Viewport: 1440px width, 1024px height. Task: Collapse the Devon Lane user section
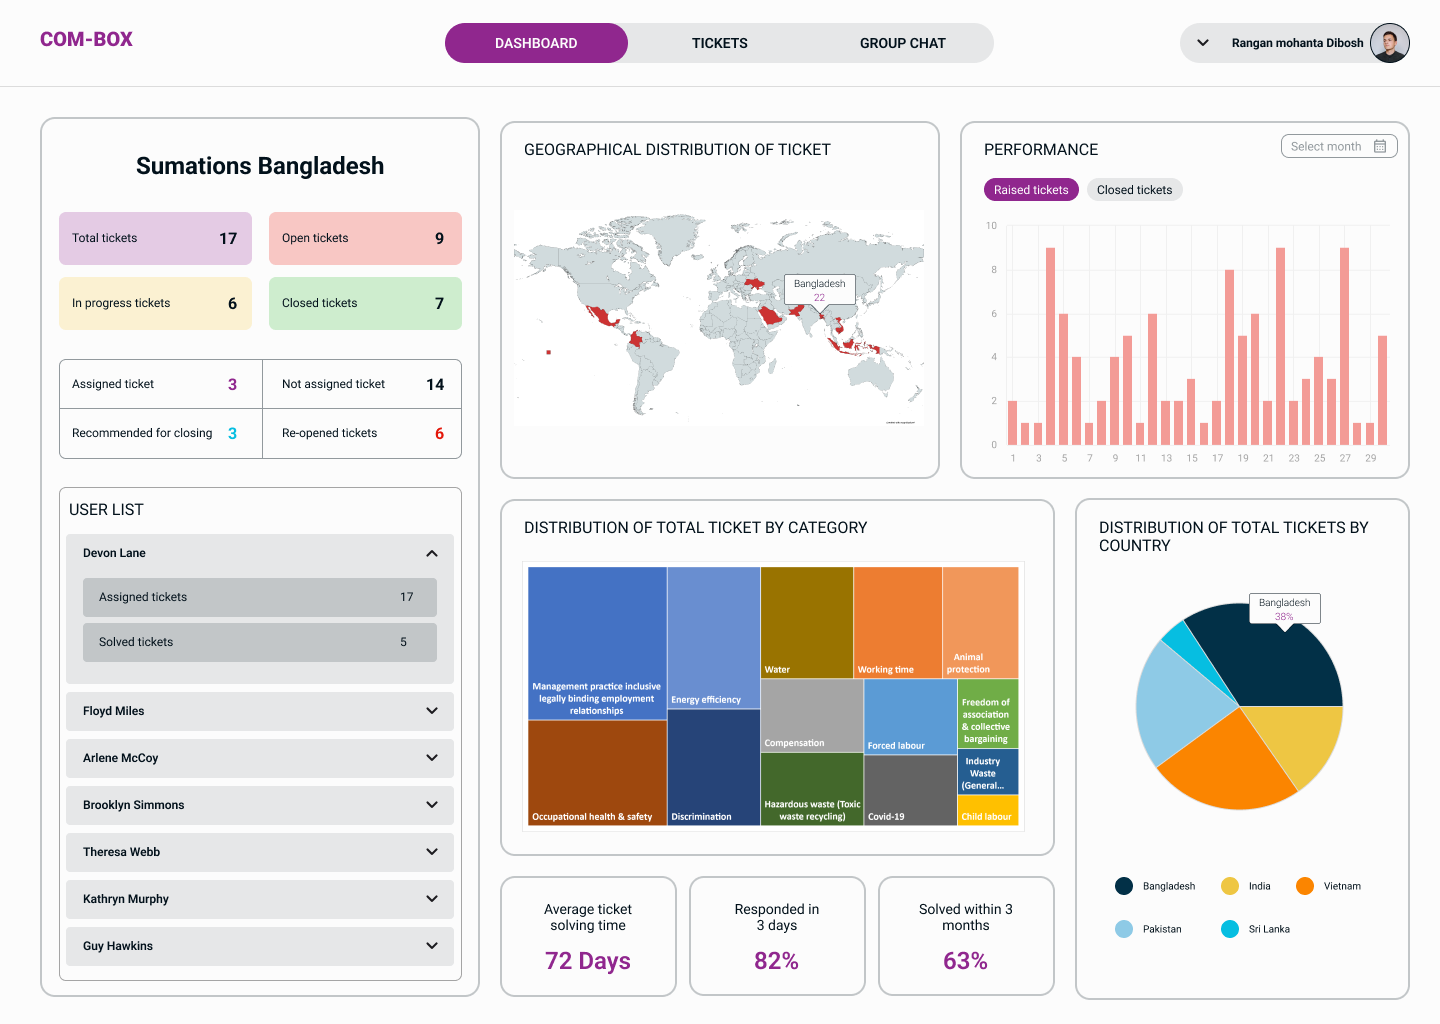pos(432,553)
